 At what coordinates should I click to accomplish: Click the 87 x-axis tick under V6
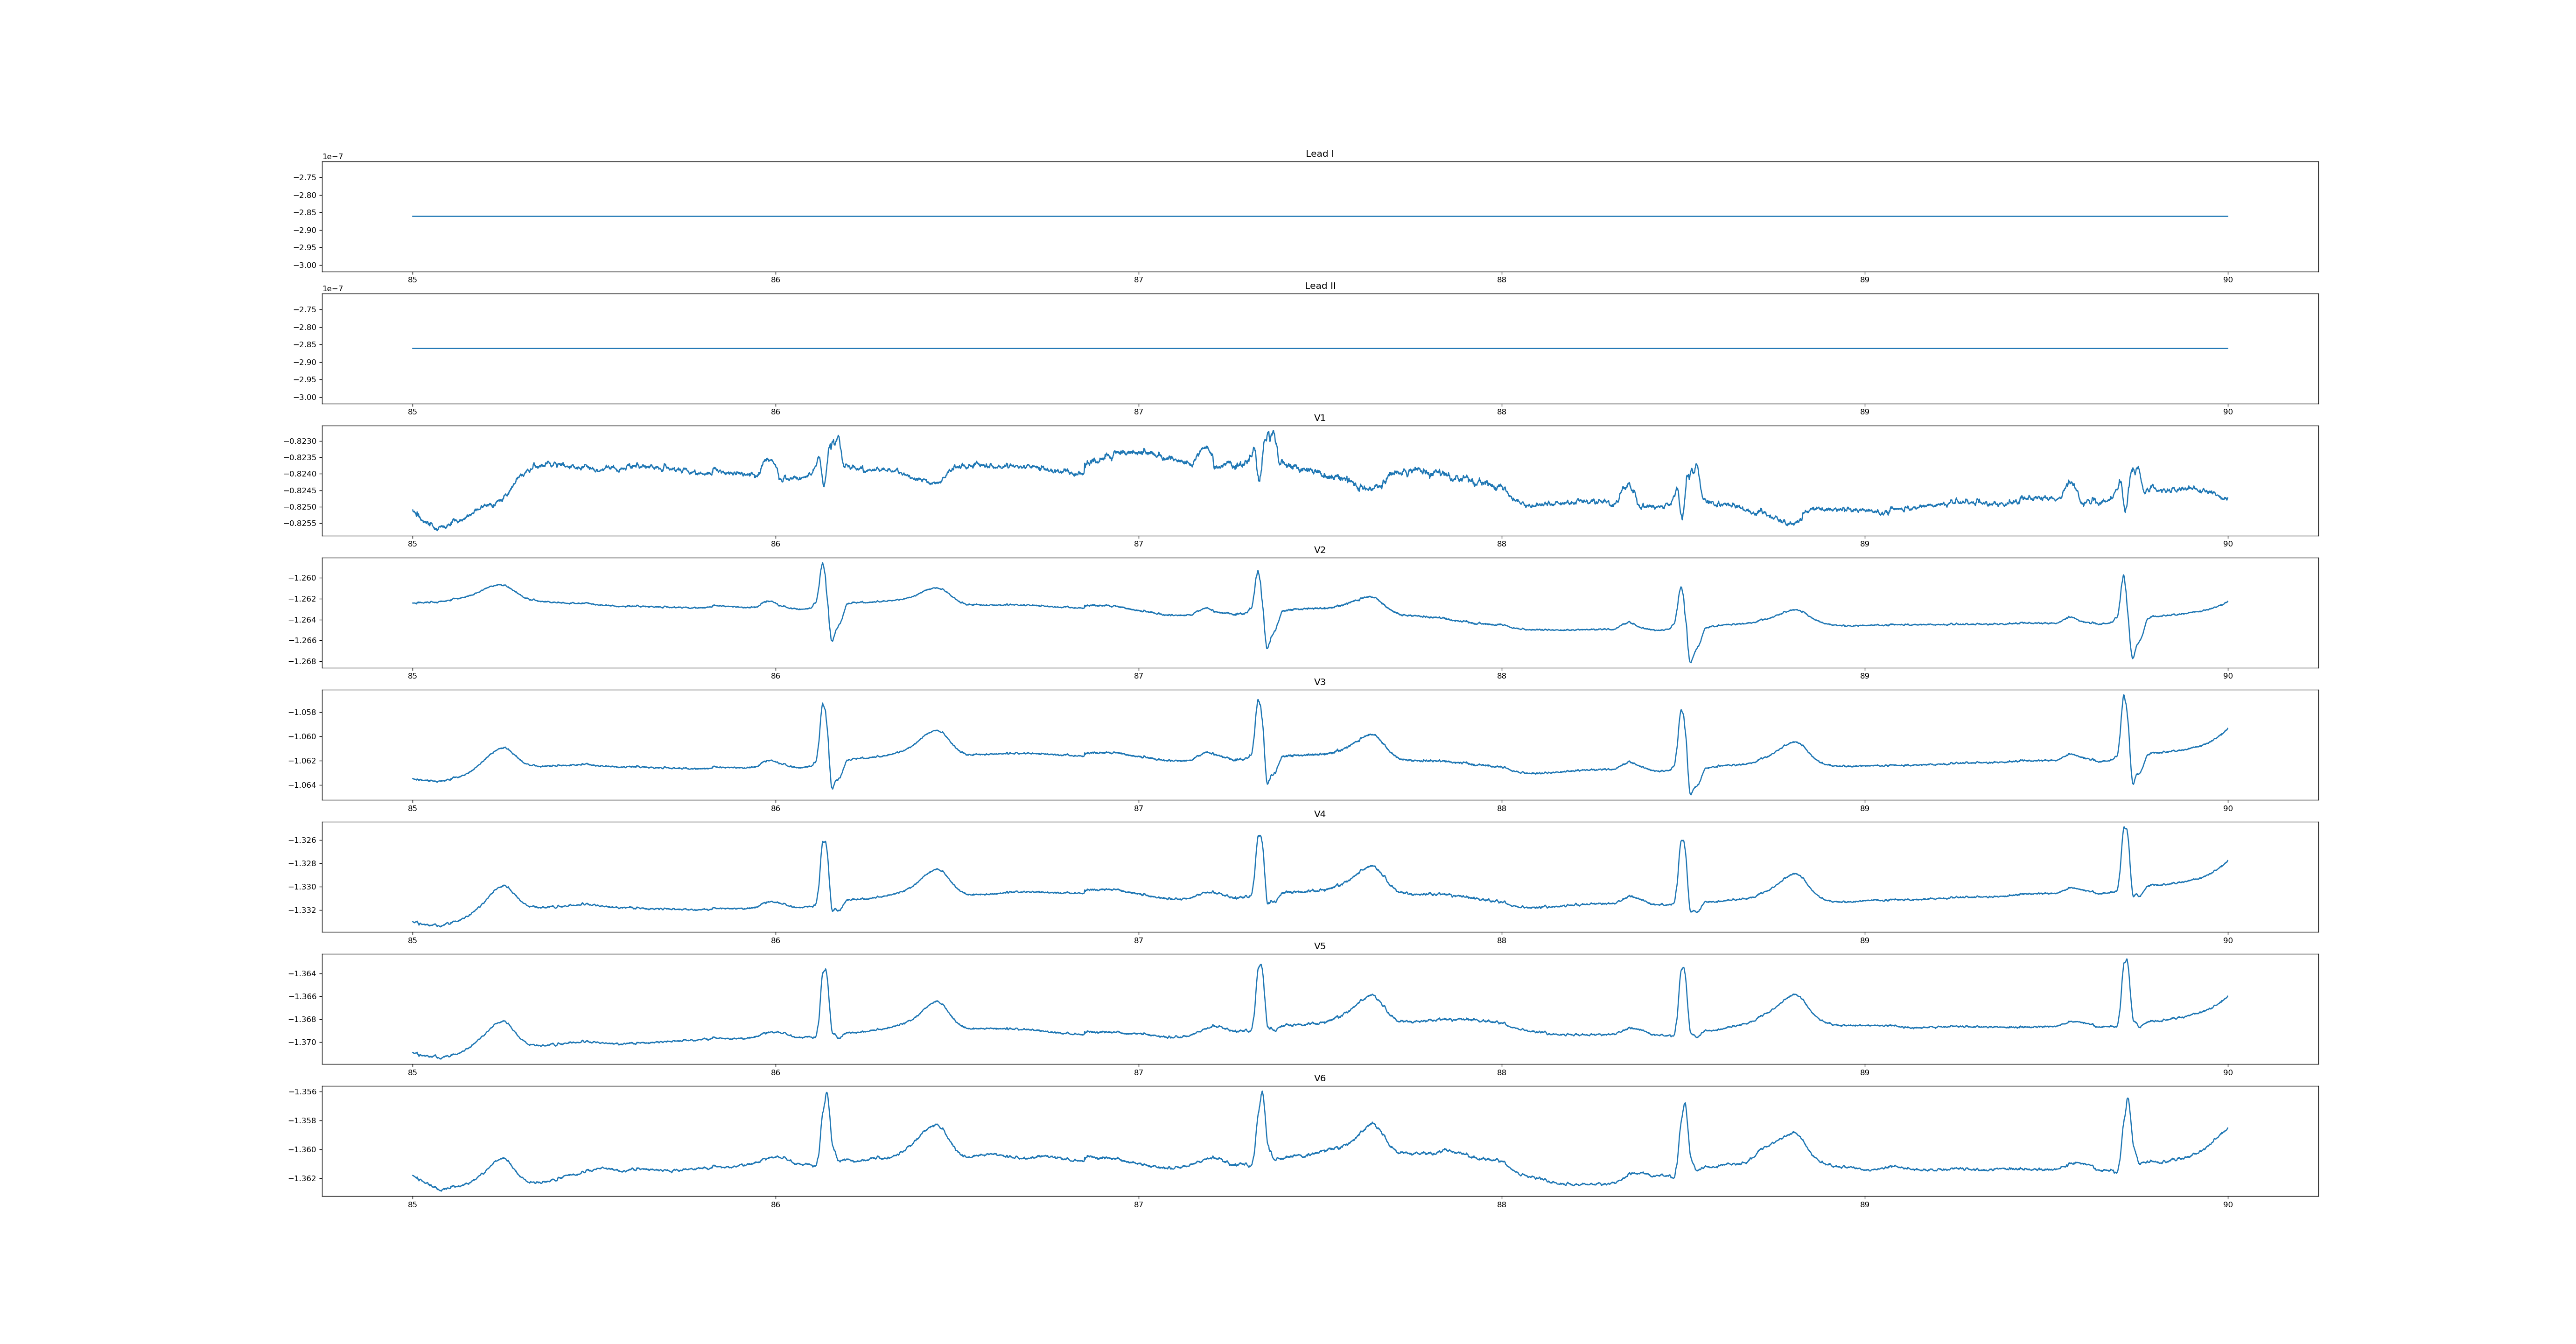(x=1138, y=1205)
